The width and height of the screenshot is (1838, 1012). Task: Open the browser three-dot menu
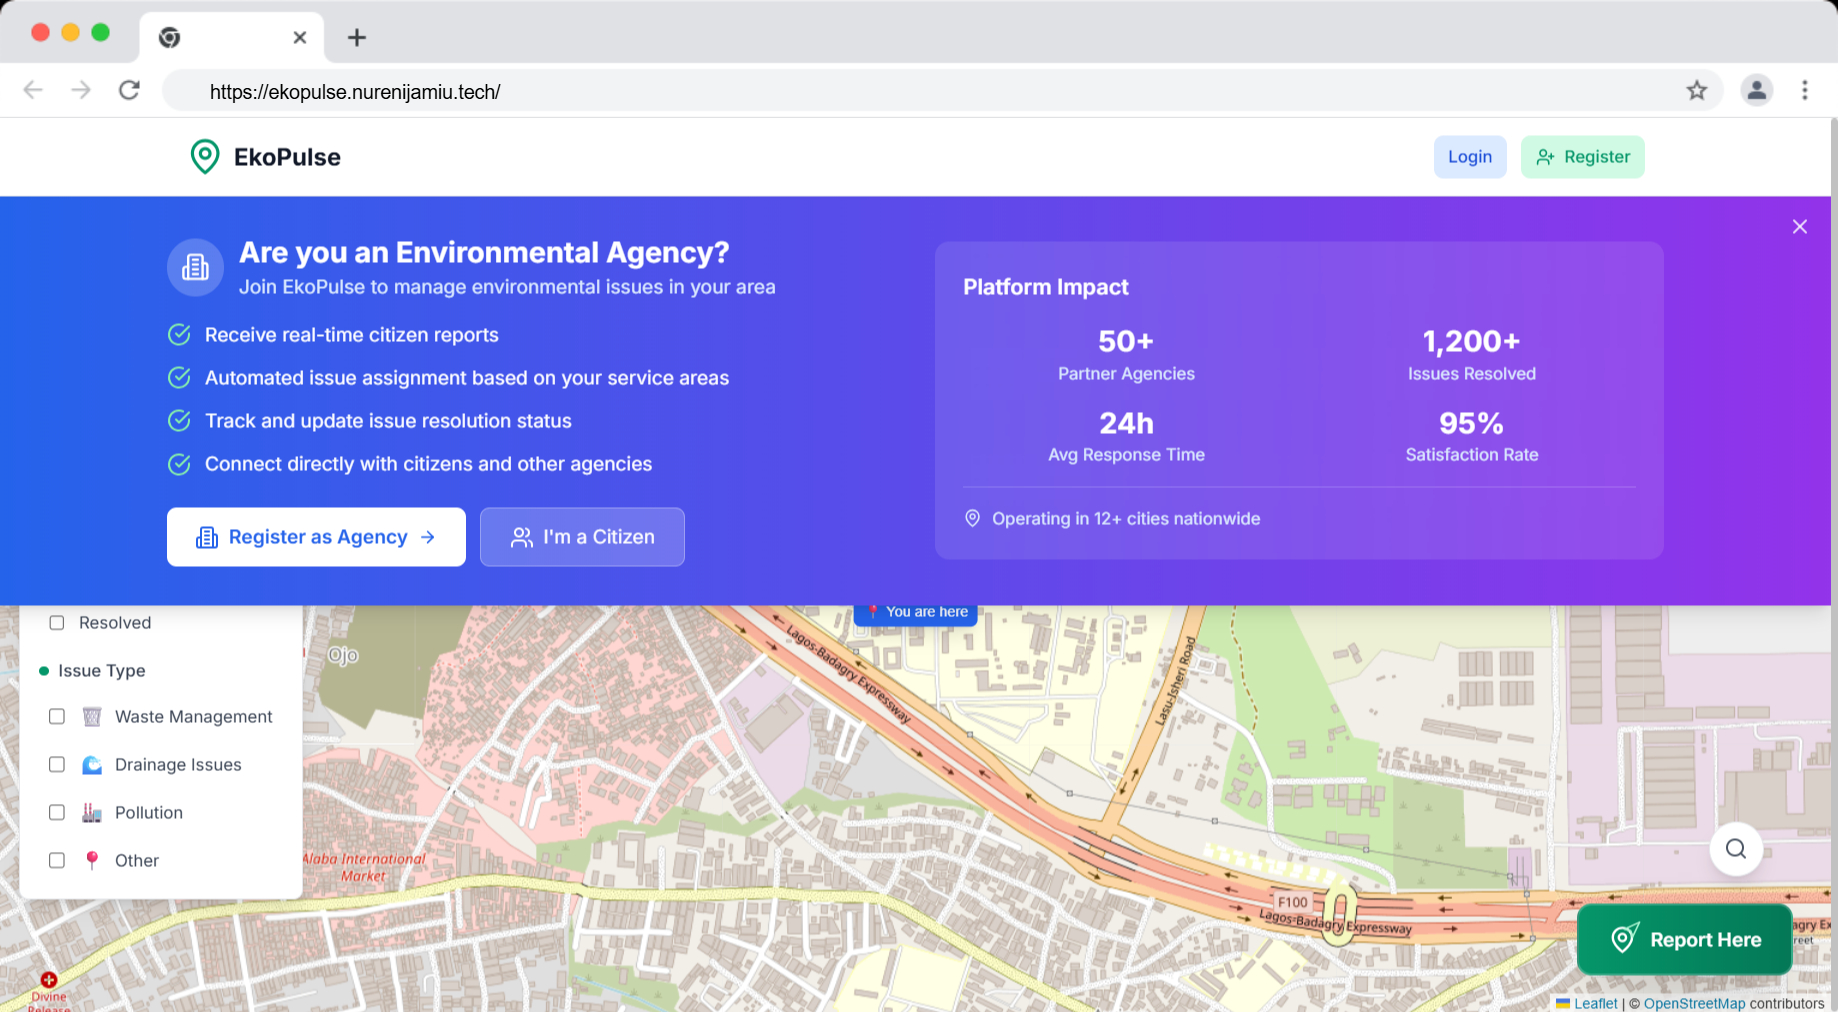pyautogui.click(x=1804, y=91)
